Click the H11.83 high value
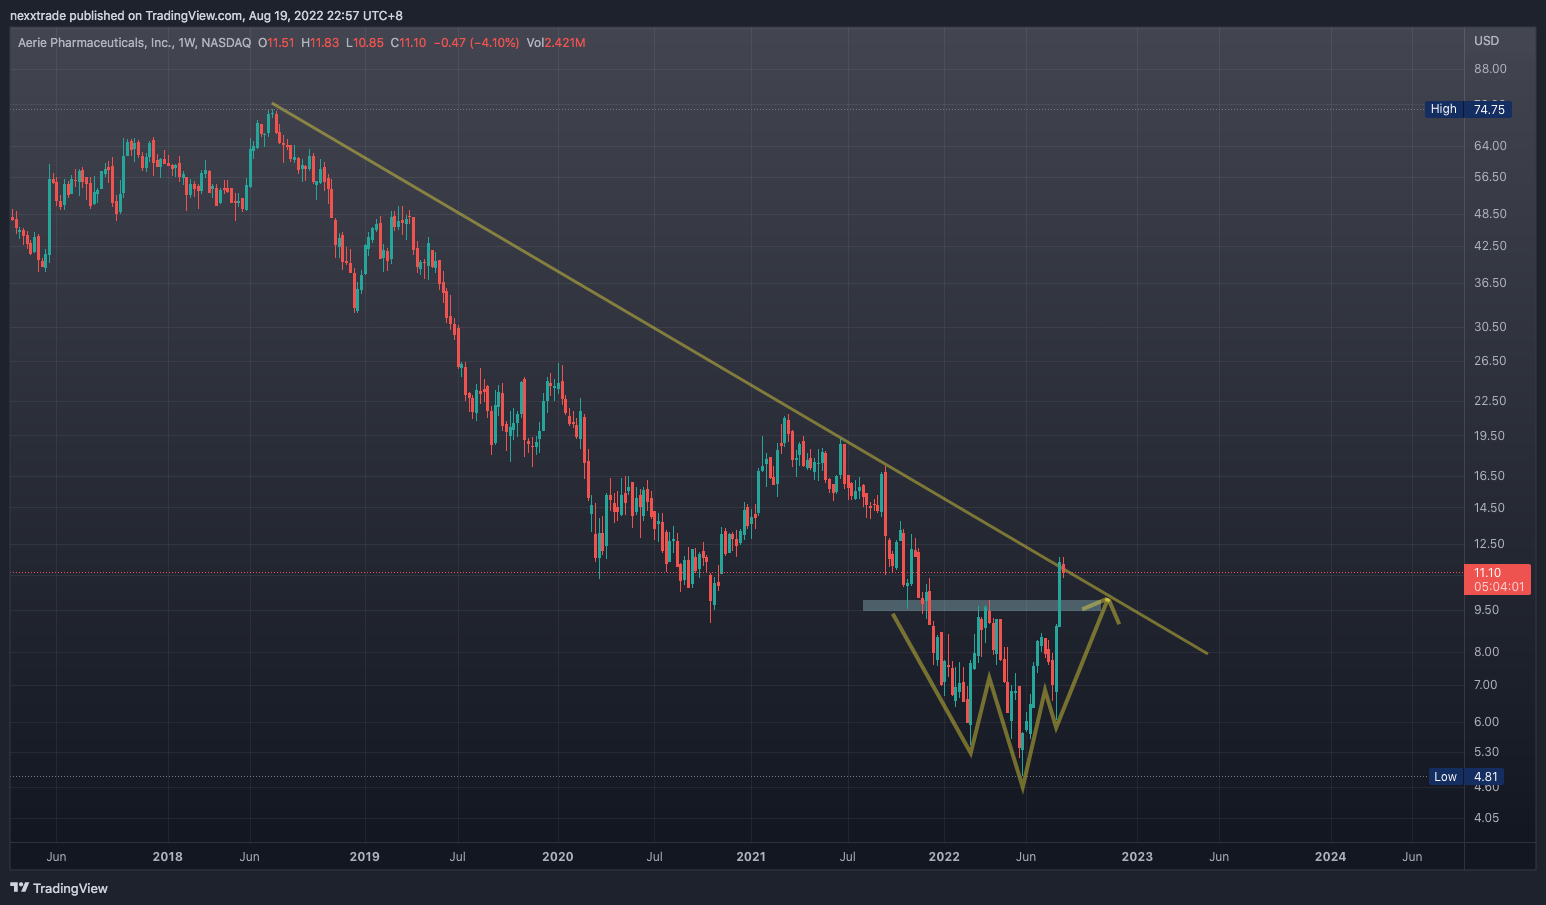Viewport: 1546px width, 905px height. click(320, 43)
